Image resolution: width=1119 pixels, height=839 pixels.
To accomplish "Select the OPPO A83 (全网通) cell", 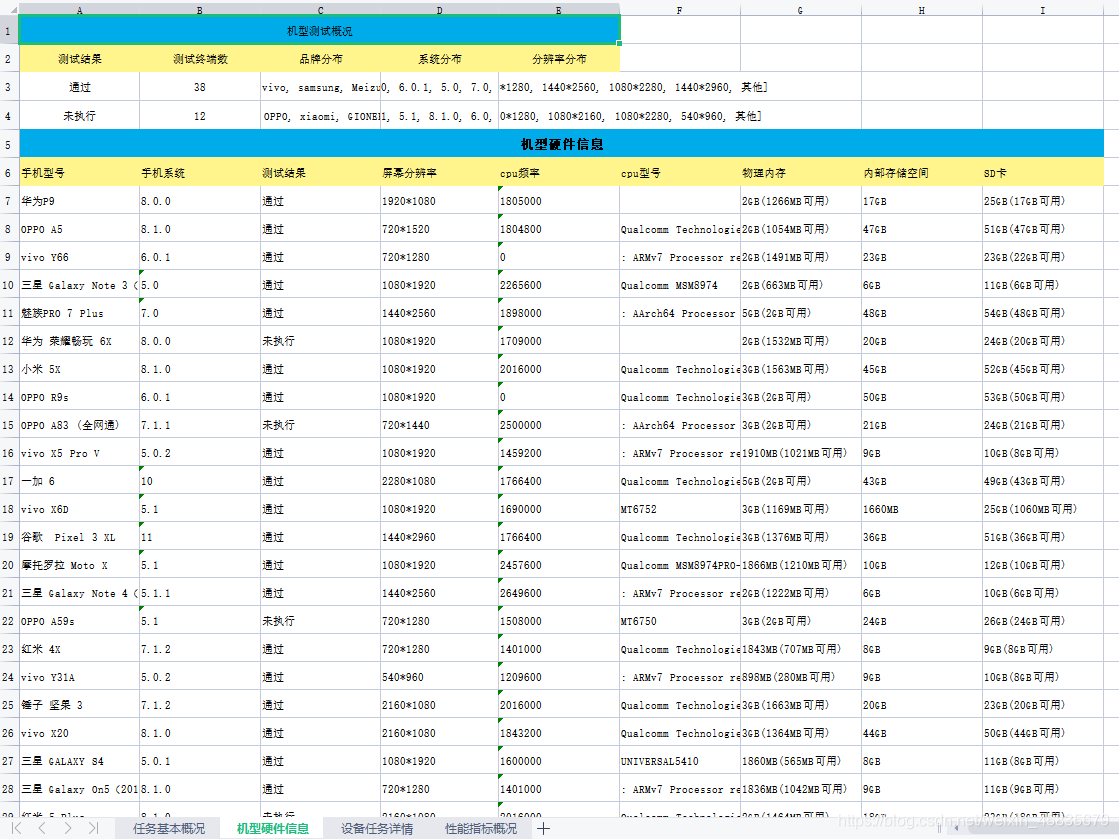I will click(x=79, y=425).
